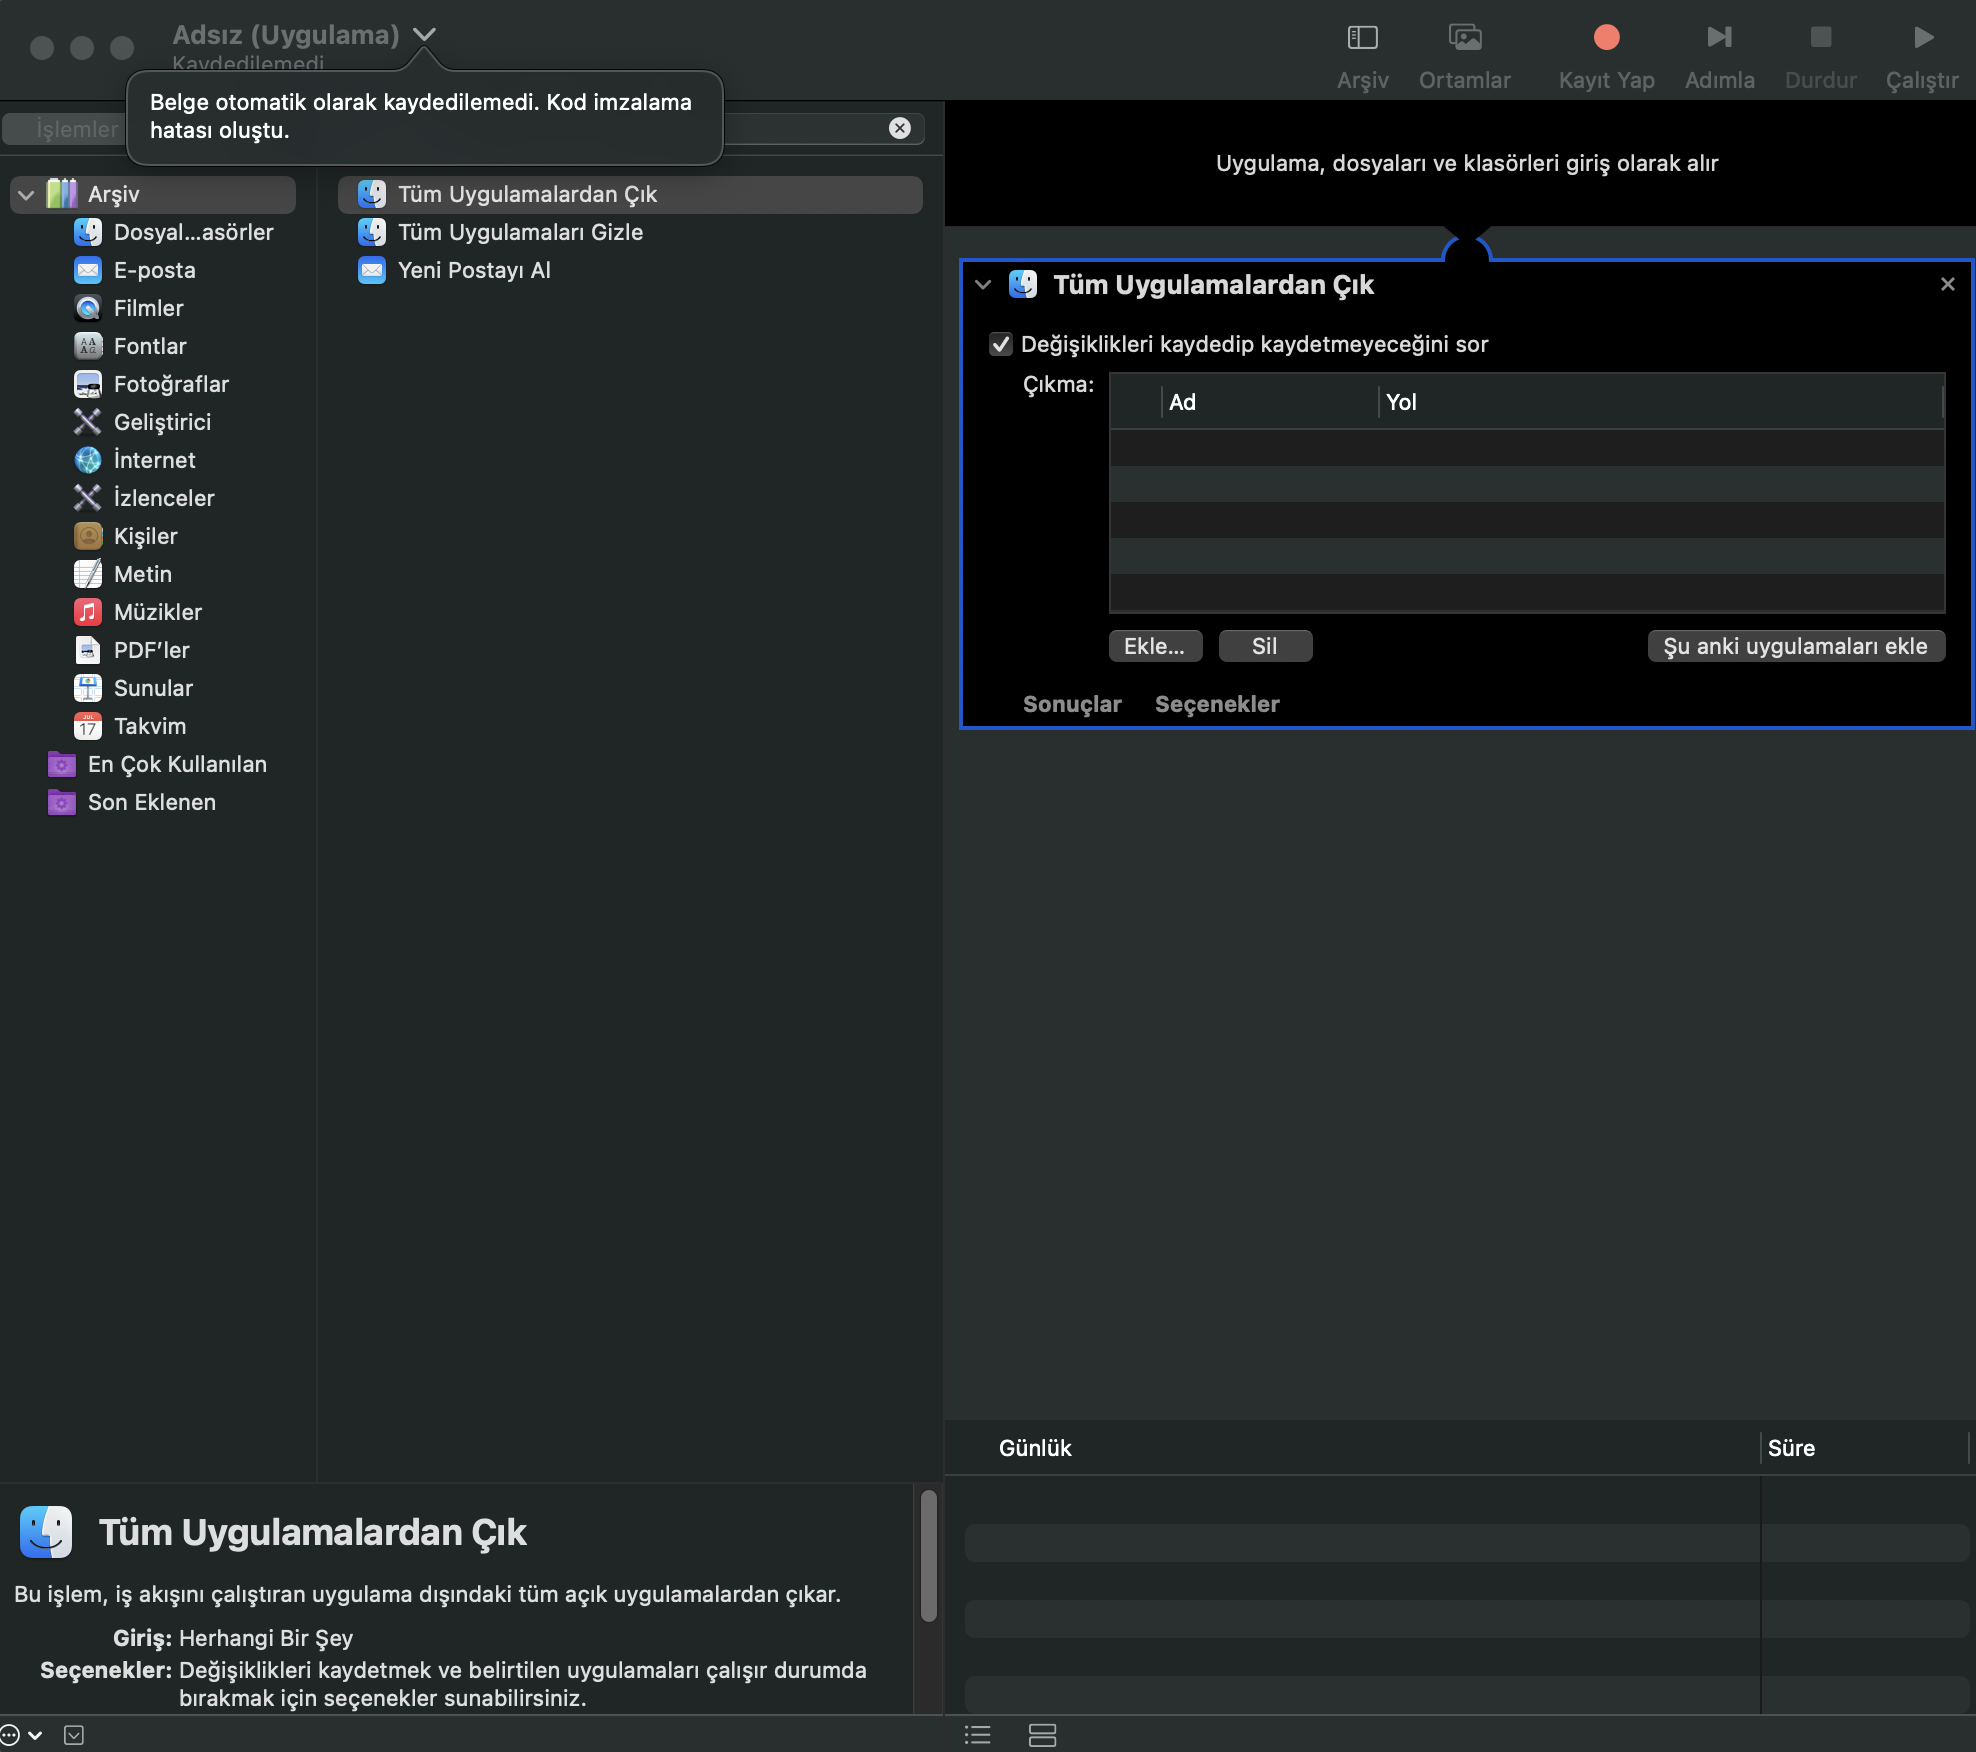Clear the search field text

(899, 128)
